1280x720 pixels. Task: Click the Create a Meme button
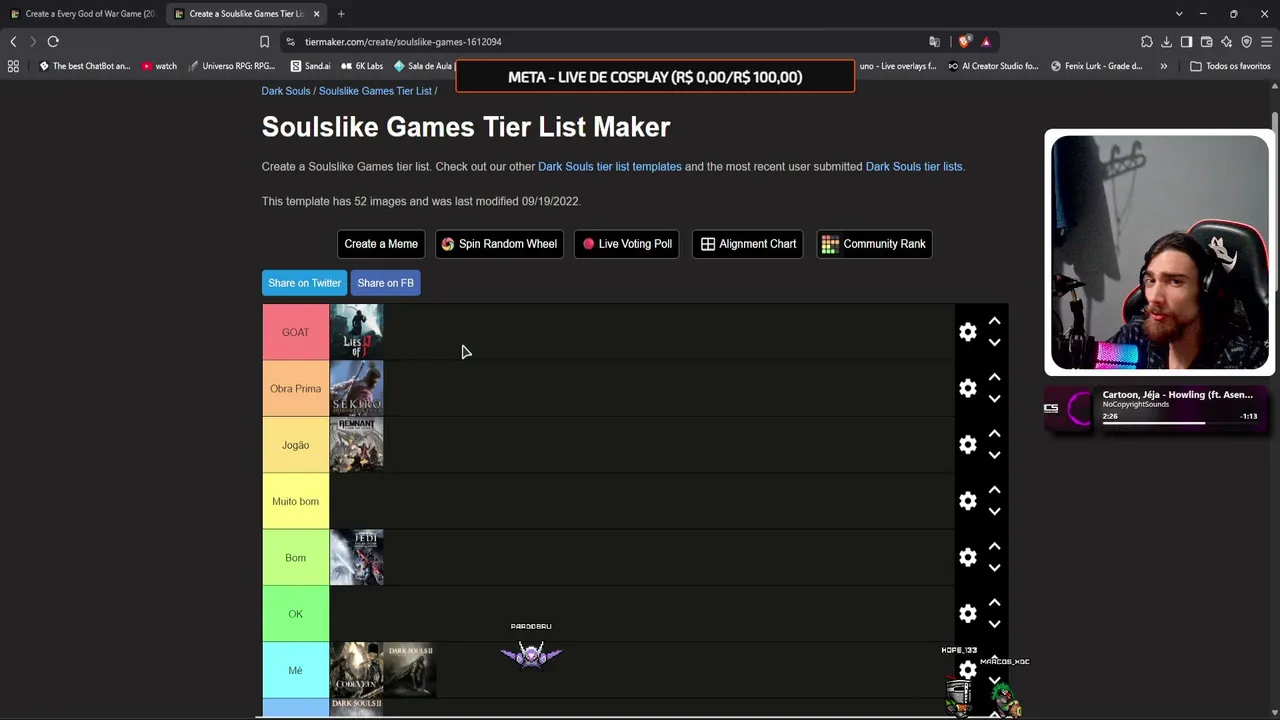[x=381, y=244]
